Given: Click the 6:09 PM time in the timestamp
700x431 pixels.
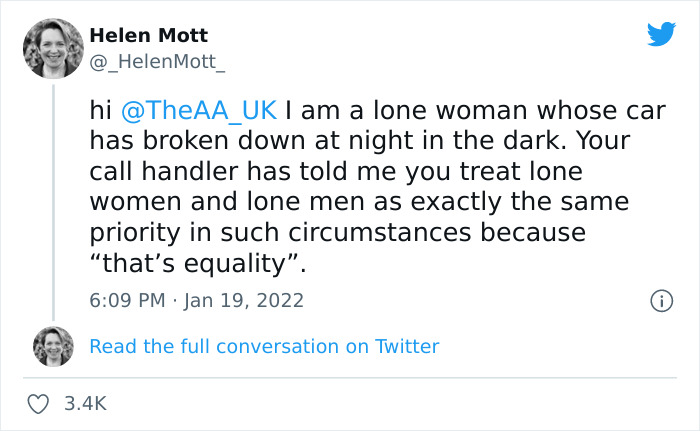Looking at the screenshot, I should coord(128,300).
